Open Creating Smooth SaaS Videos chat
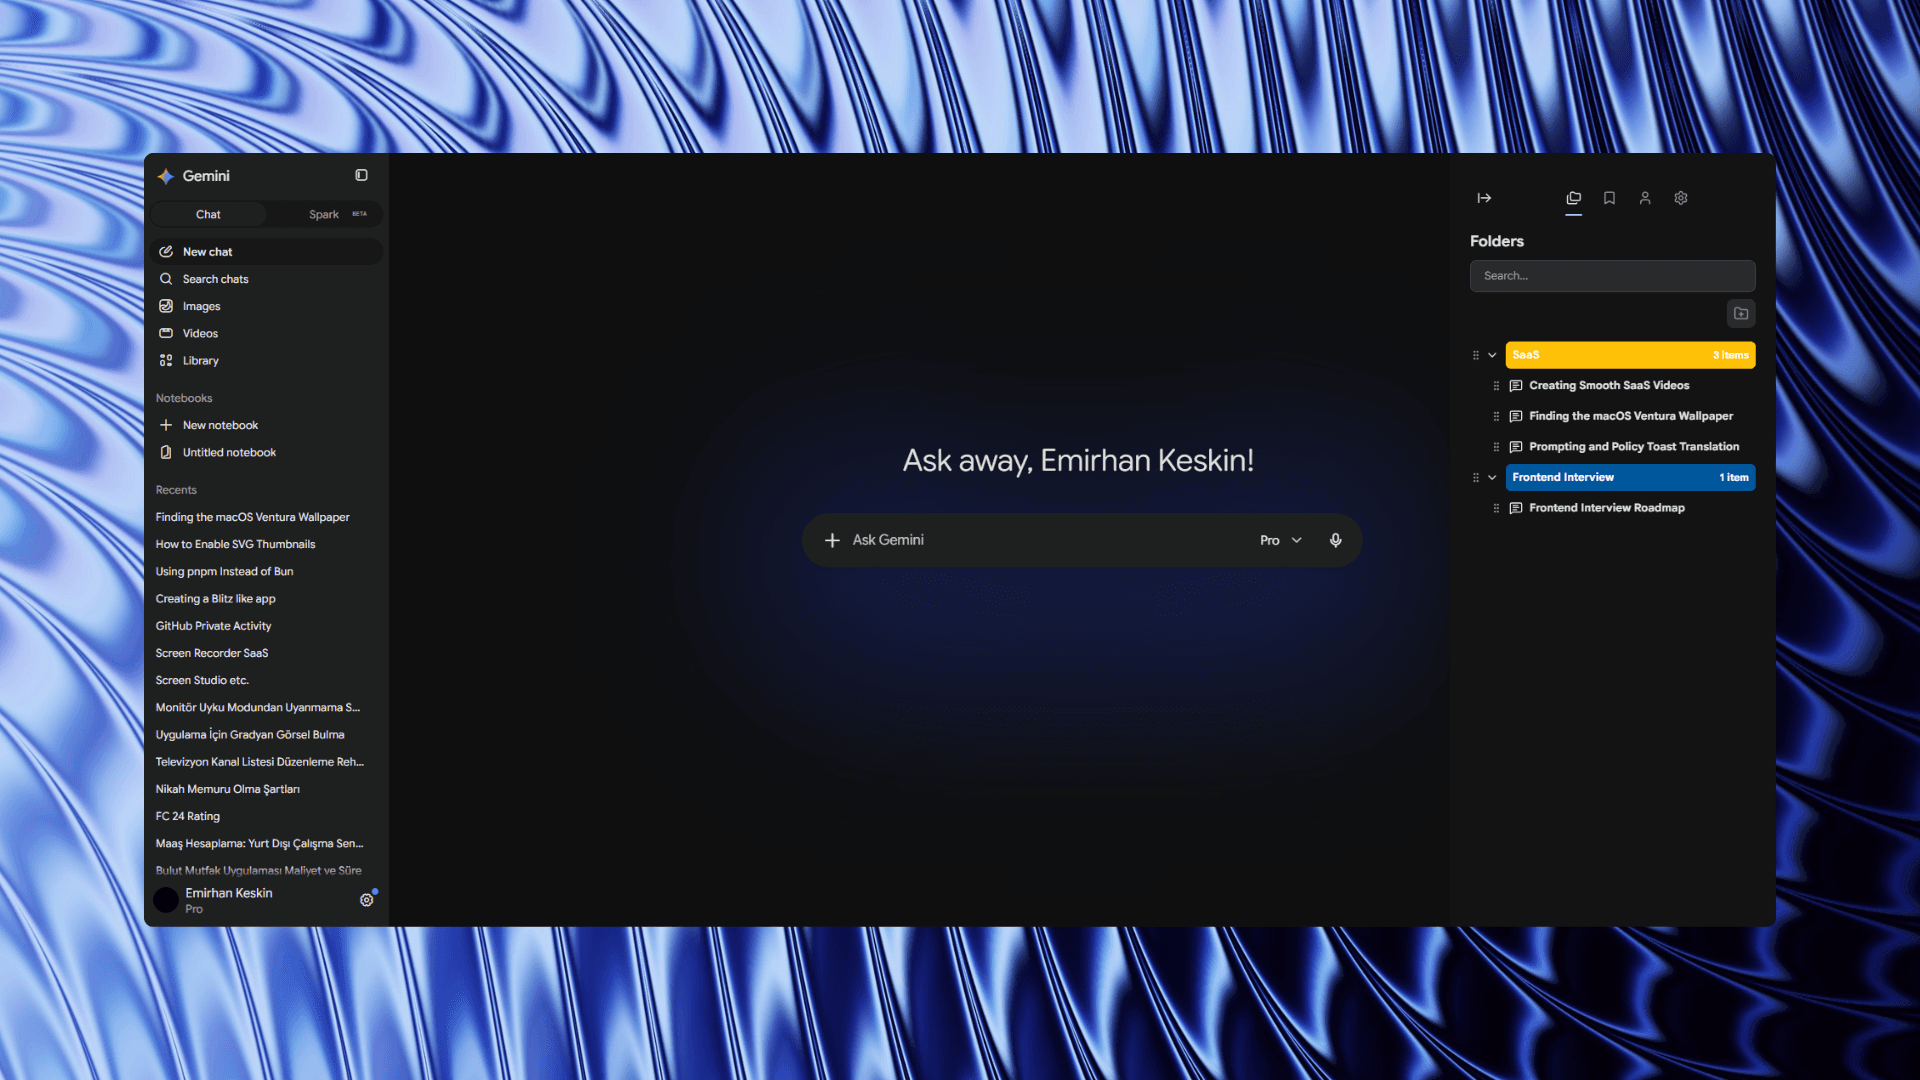Viewport: 1920px width, 1080px height. point(1608,385)
